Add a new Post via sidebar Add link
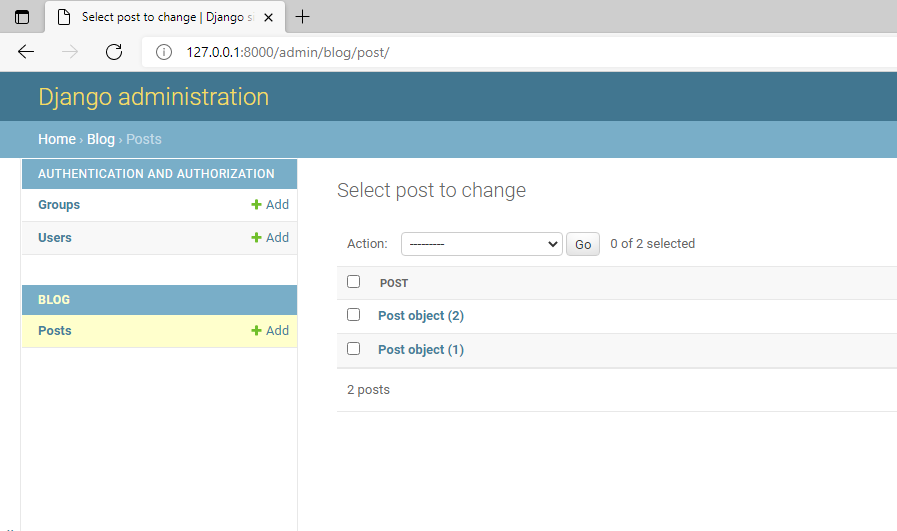897x531 pixels. [x=270, y=330]
